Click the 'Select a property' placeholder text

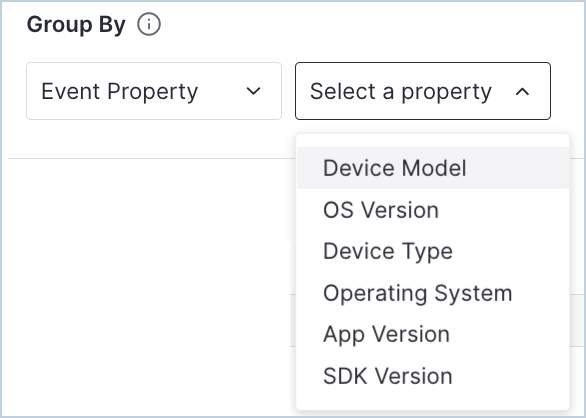(401, 92)
